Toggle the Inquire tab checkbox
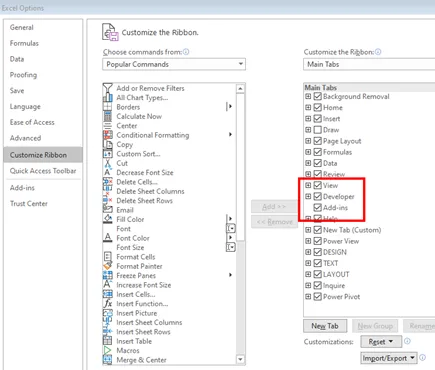The image size is (435, 370). [x=318, y=285]
